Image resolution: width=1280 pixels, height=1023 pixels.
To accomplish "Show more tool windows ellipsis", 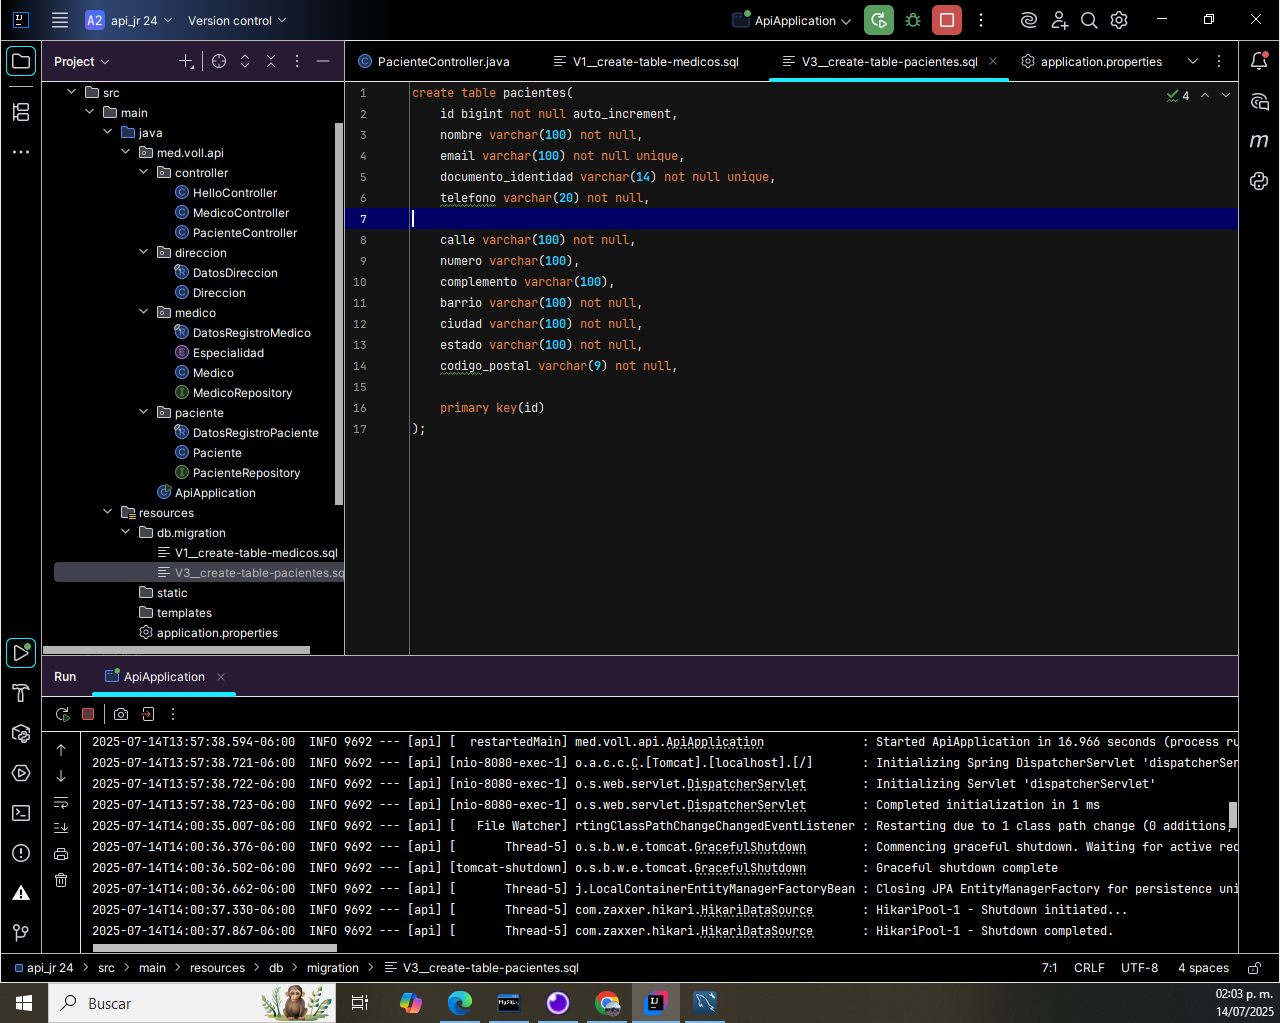I will [x=21, y=152].
